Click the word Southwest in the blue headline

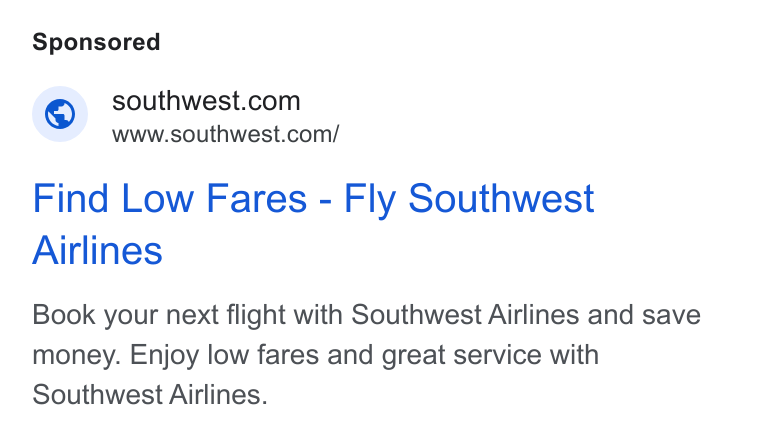click(x=501, y=198)
